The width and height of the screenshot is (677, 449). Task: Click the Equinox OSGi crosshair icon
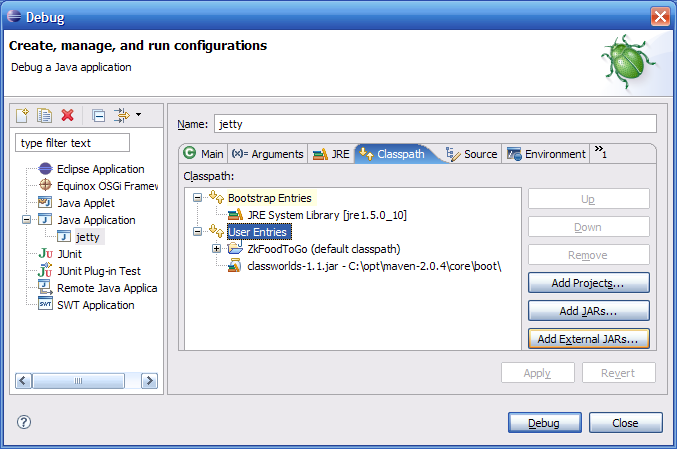(x=45, y=185)
